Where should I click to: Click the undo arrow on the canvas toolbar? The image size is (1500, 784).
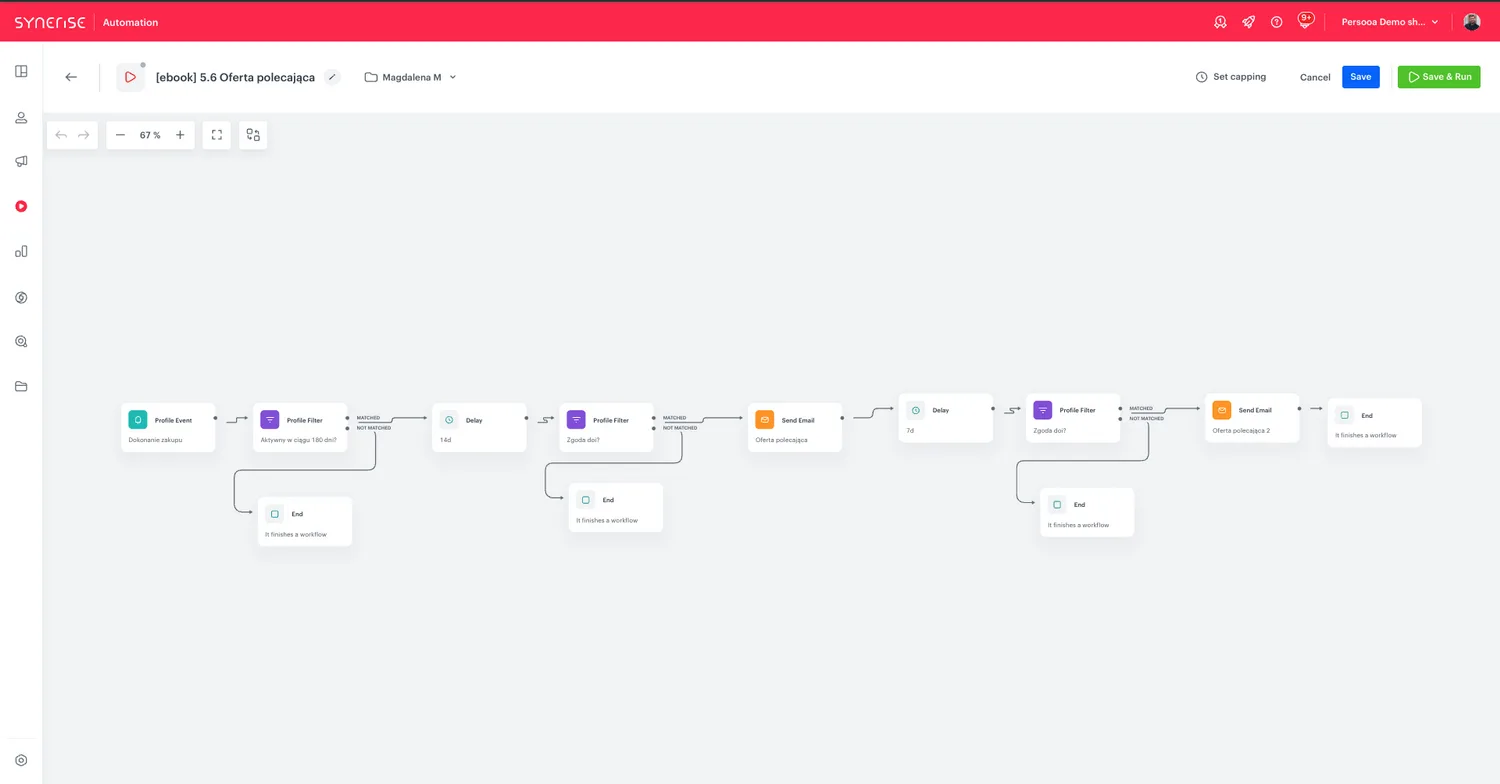[61, 135]
